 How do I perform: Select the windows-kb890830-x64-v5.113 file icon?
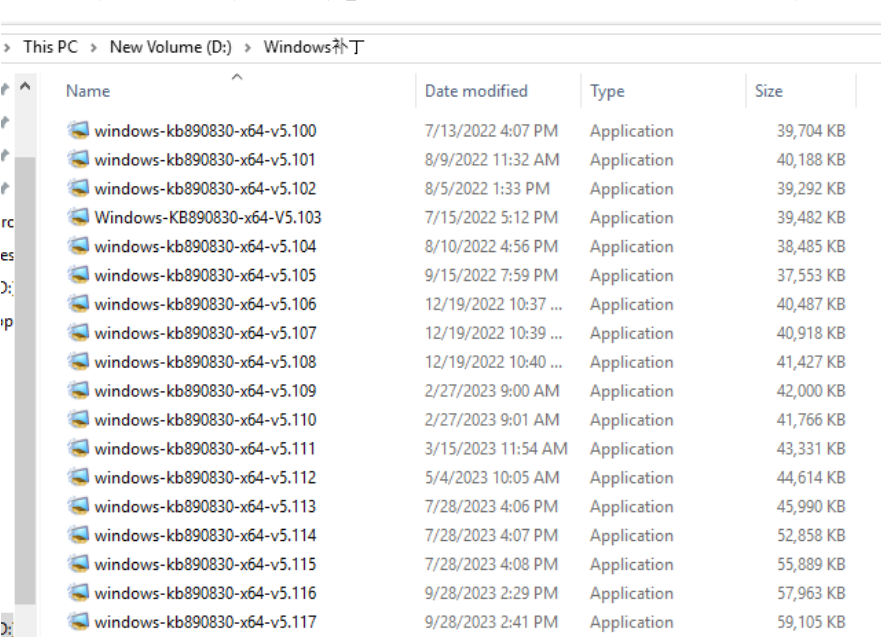point(78,507)
